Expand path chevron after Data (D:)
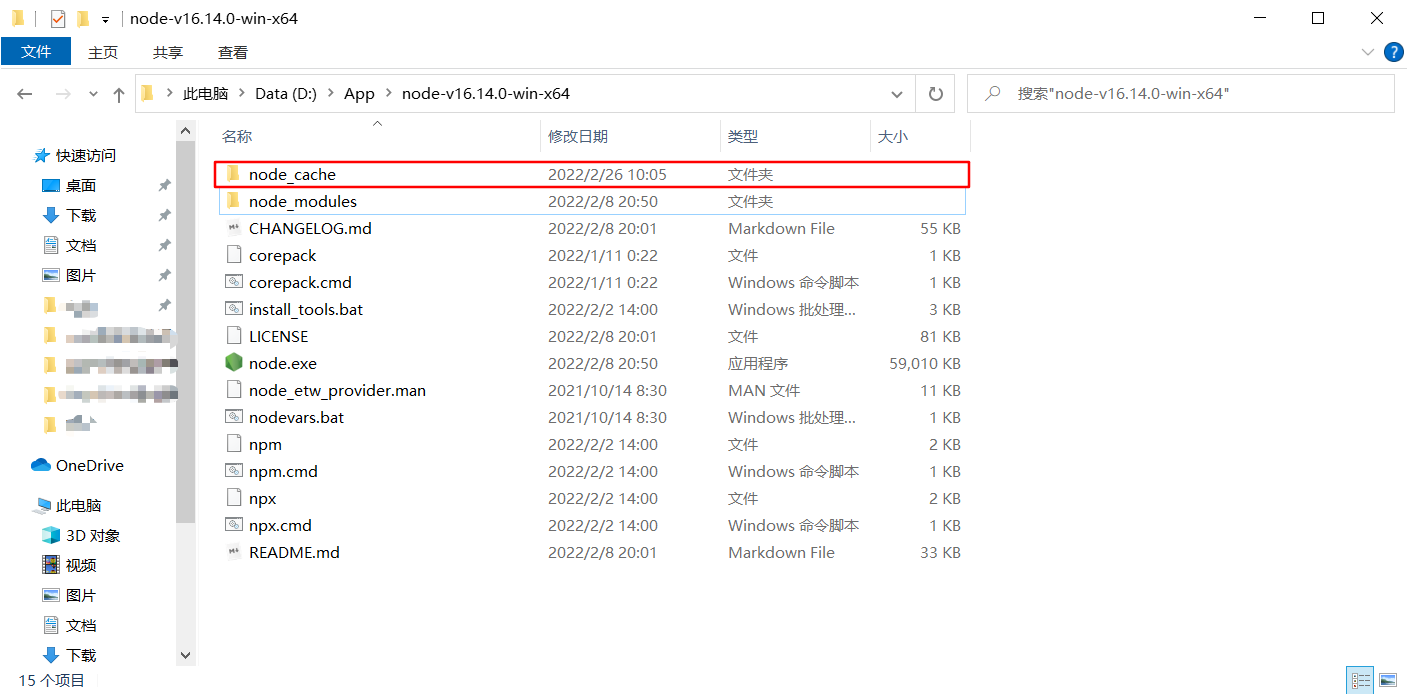The width and height of the screenshot is (1407, 694). [x=330, y=93]
